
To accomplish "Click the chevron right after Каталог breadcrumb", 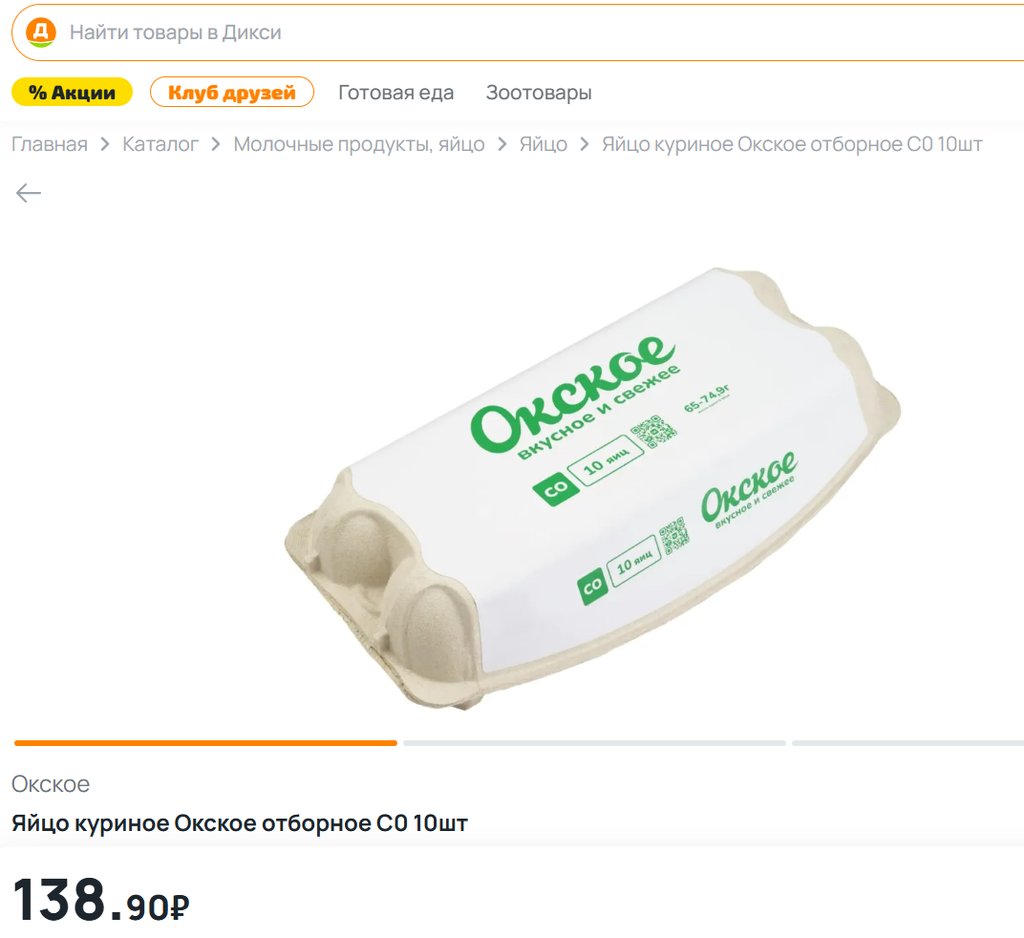I will (x=216, y=145).
